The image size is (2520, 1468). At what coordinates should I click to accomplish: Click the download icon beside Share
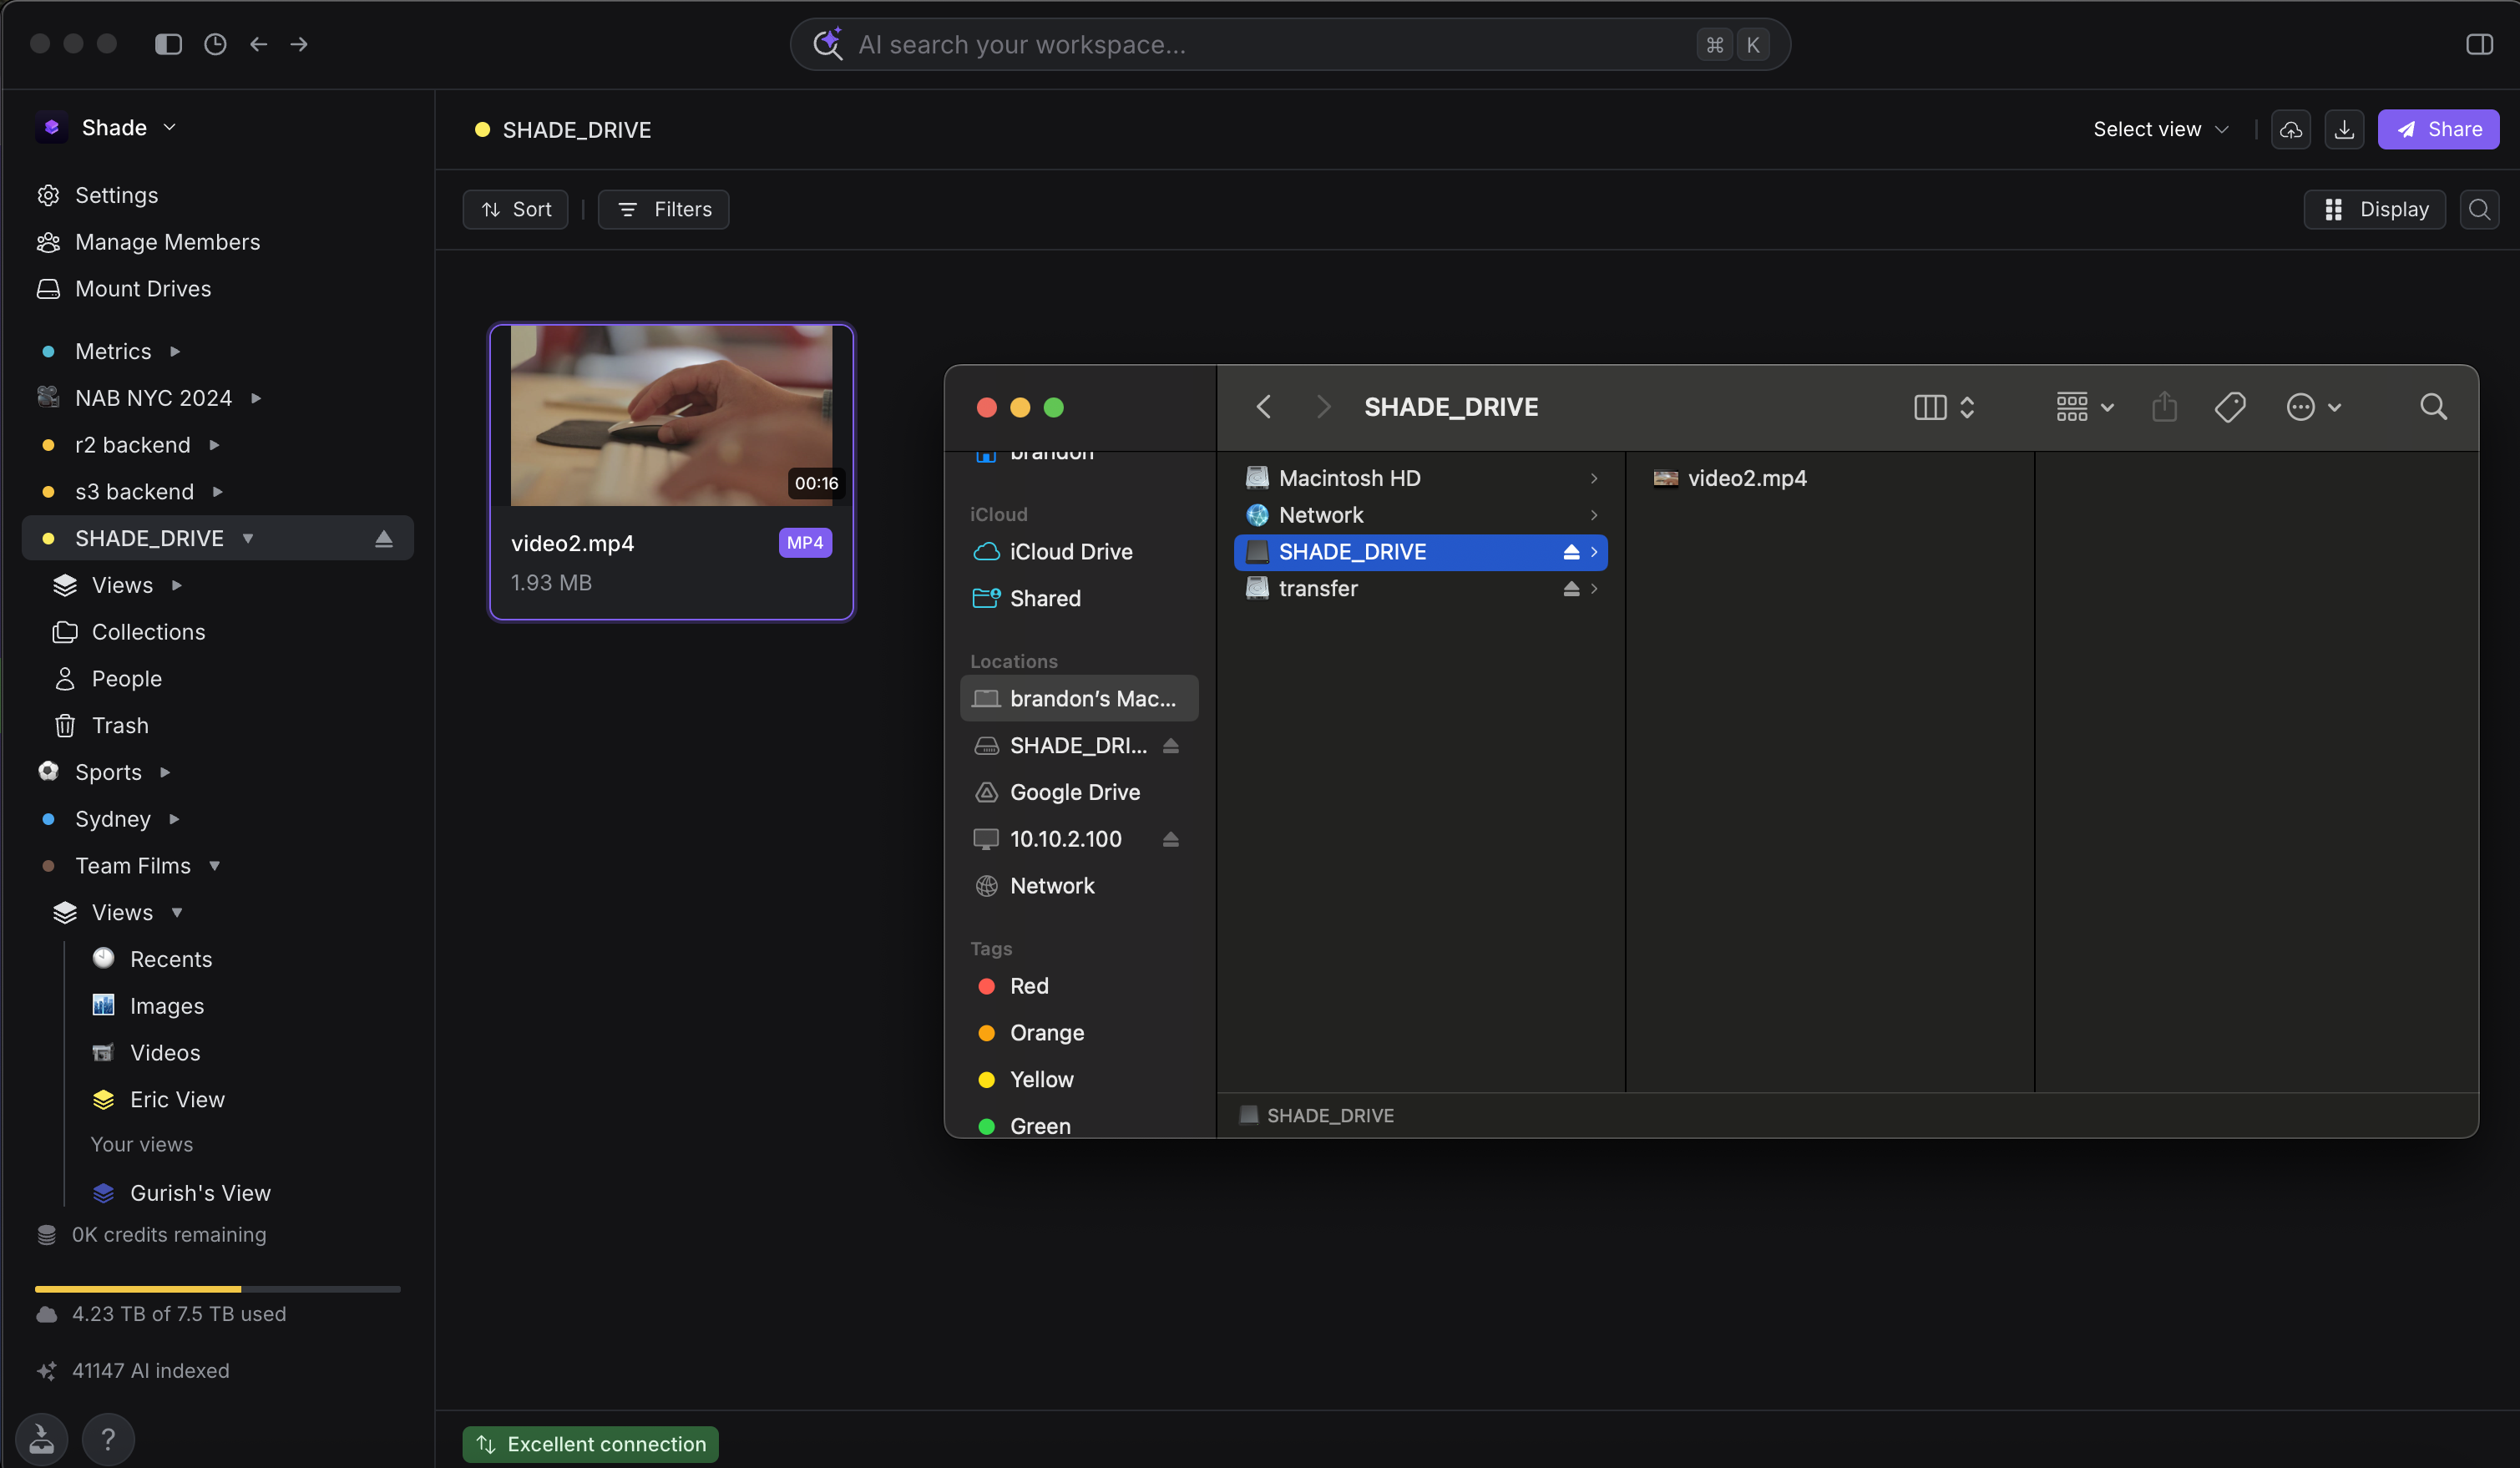coord(2344,130)
